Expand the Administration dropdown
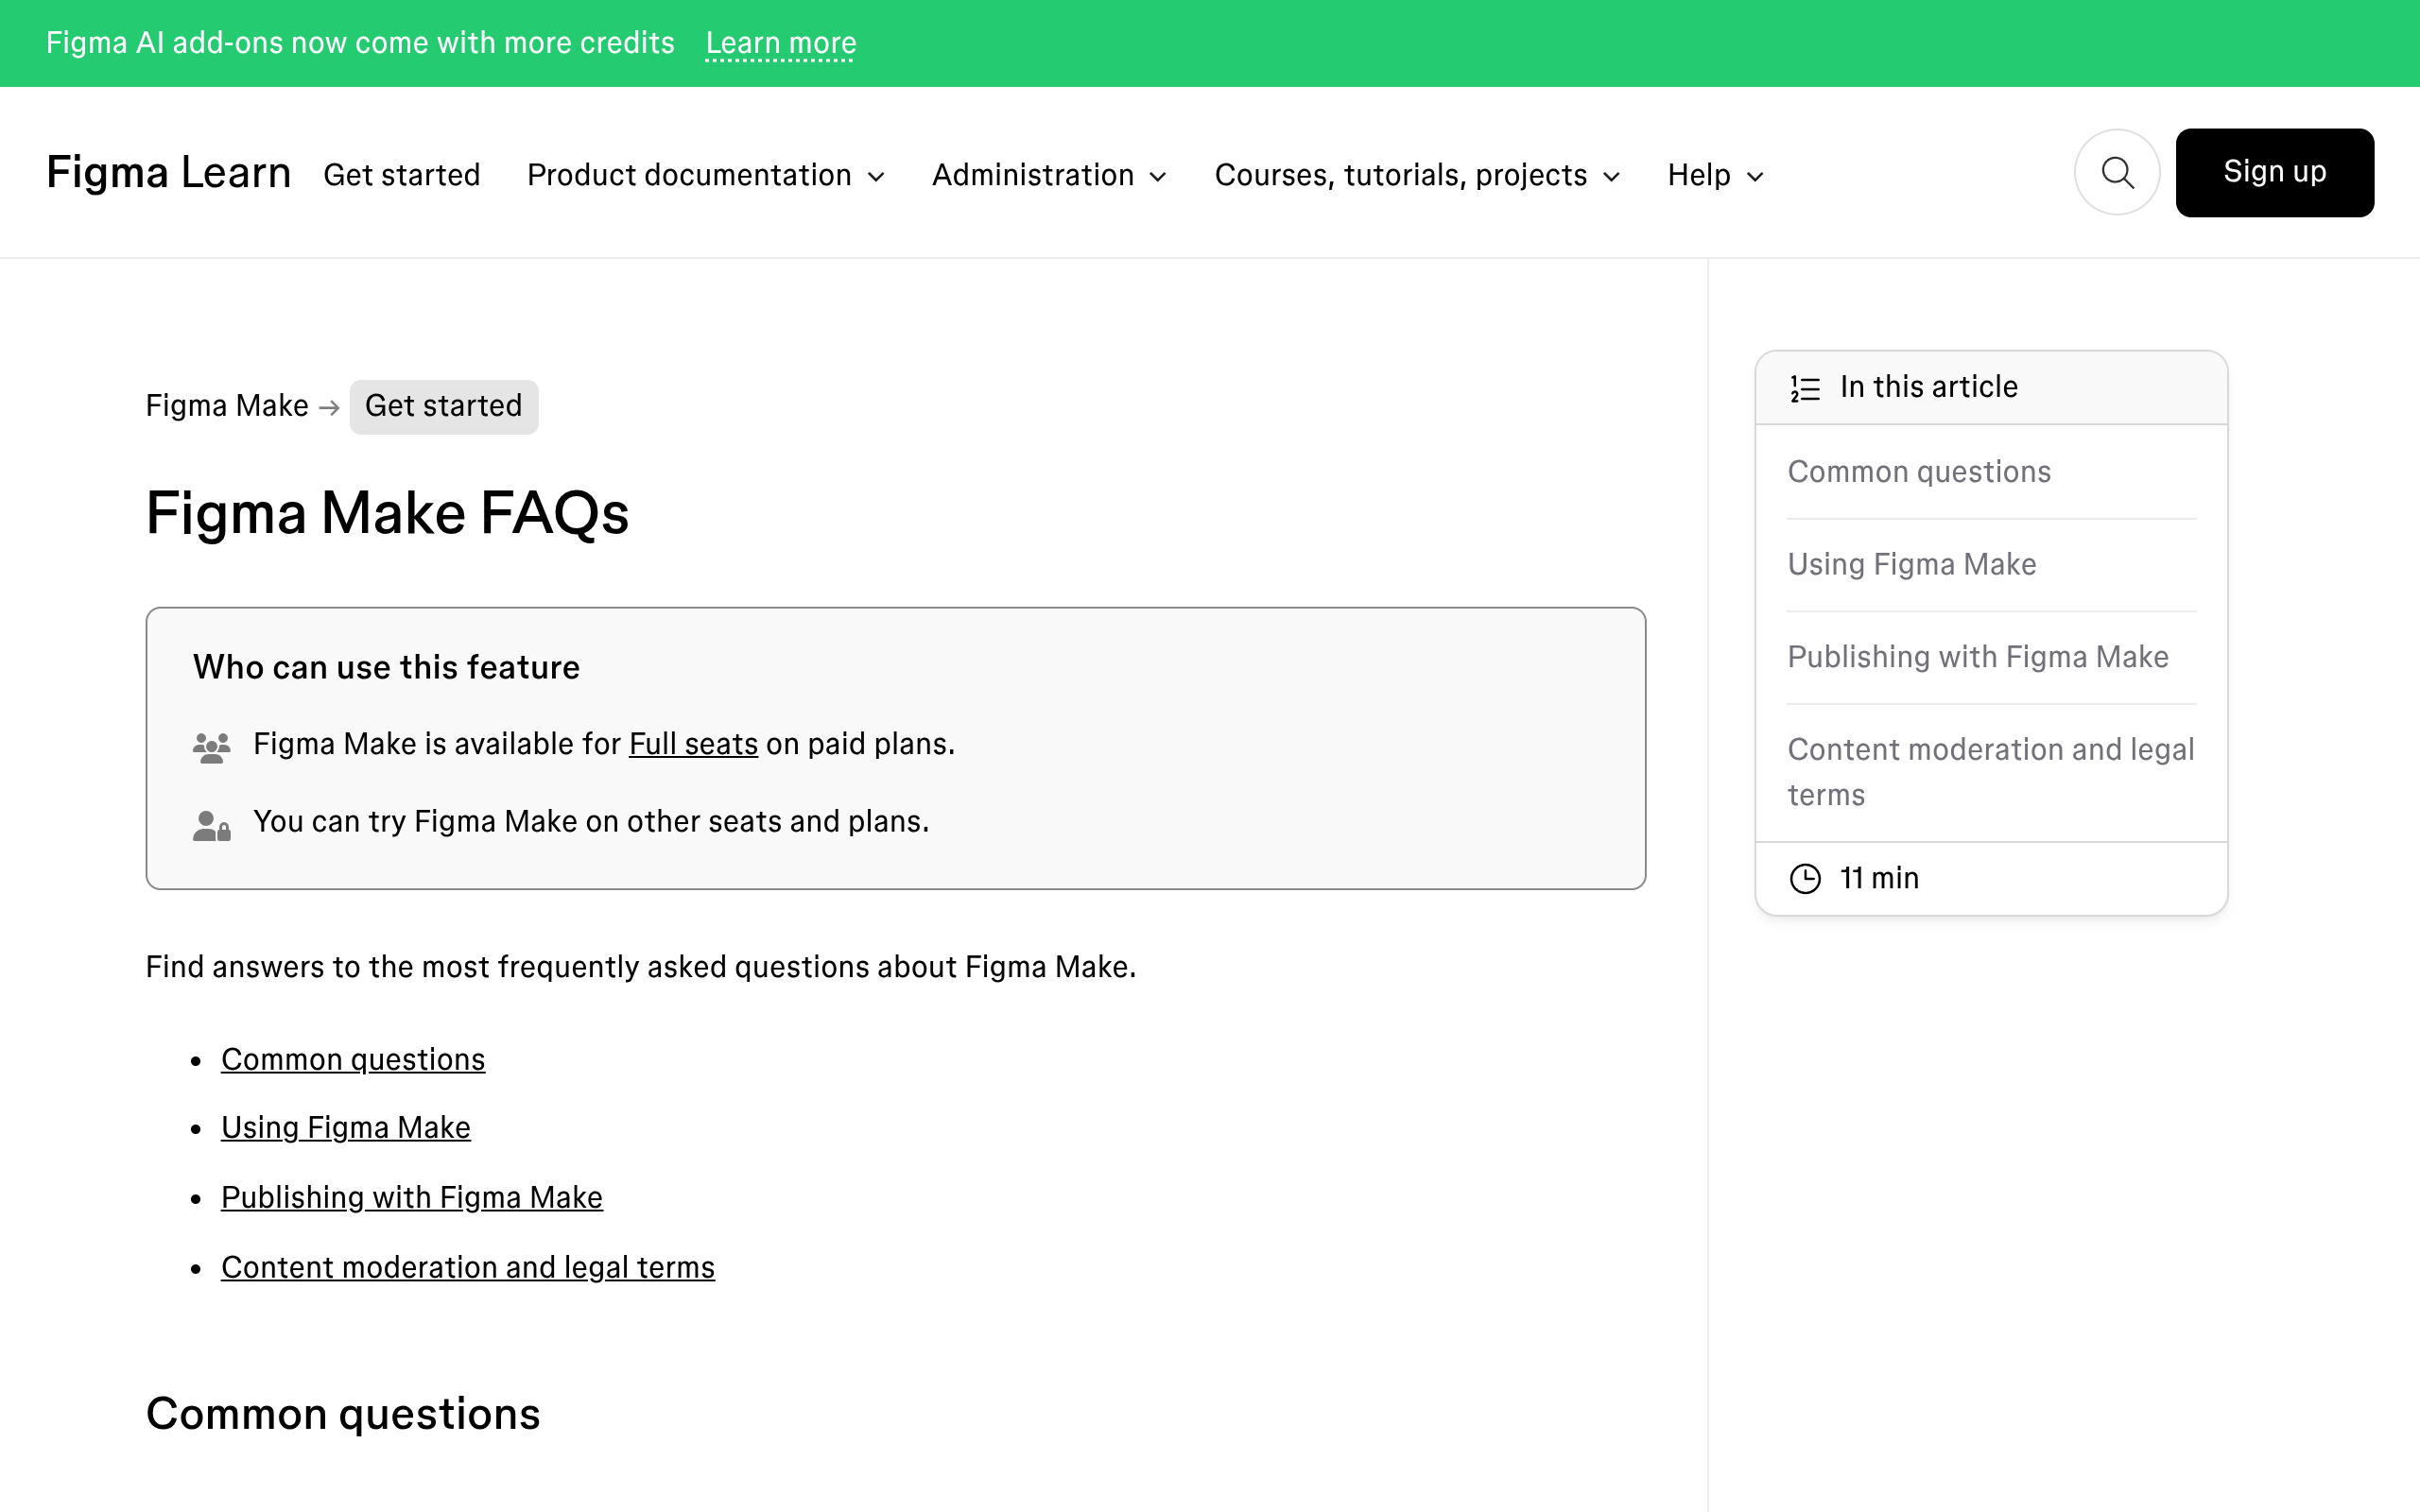2420x1512 pixels. [1050, 175]
